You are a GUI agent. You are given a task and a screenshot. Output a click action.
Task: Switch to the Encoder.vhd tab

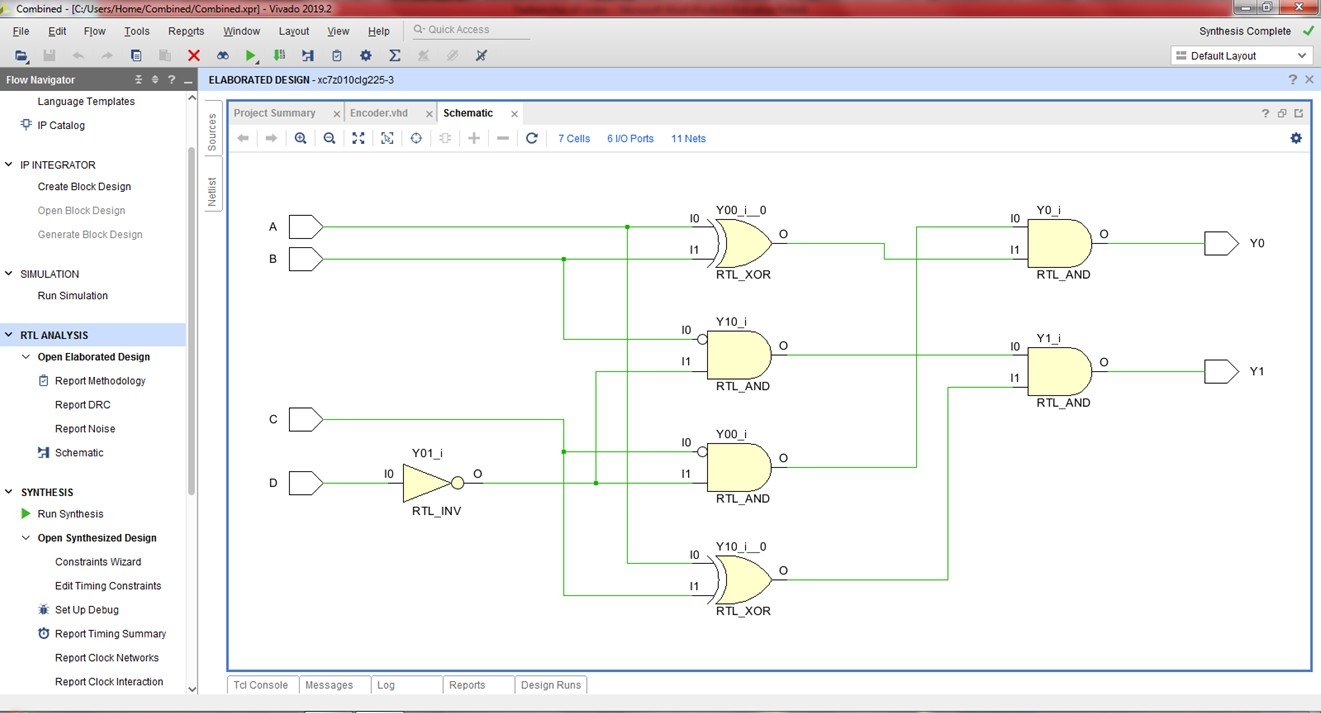[x=379, y=113]
